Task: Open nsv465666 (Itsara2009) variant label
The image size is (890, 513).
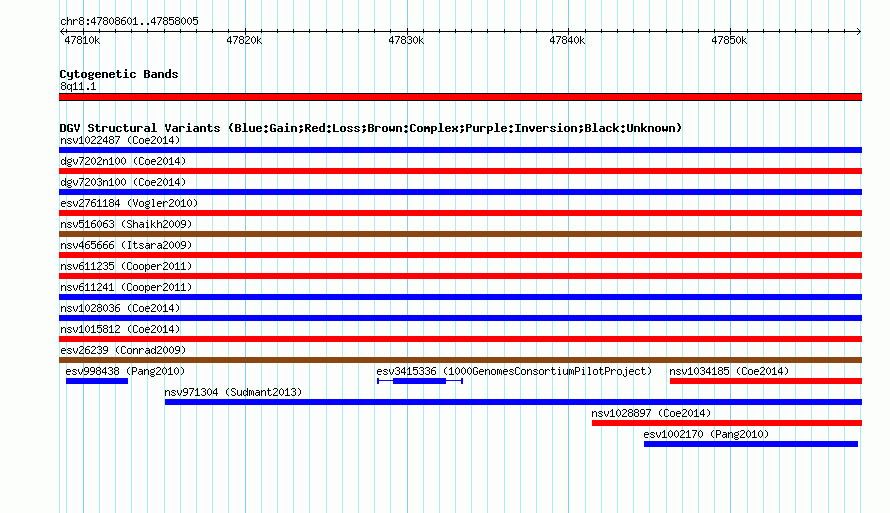Action: pos(126,245)
